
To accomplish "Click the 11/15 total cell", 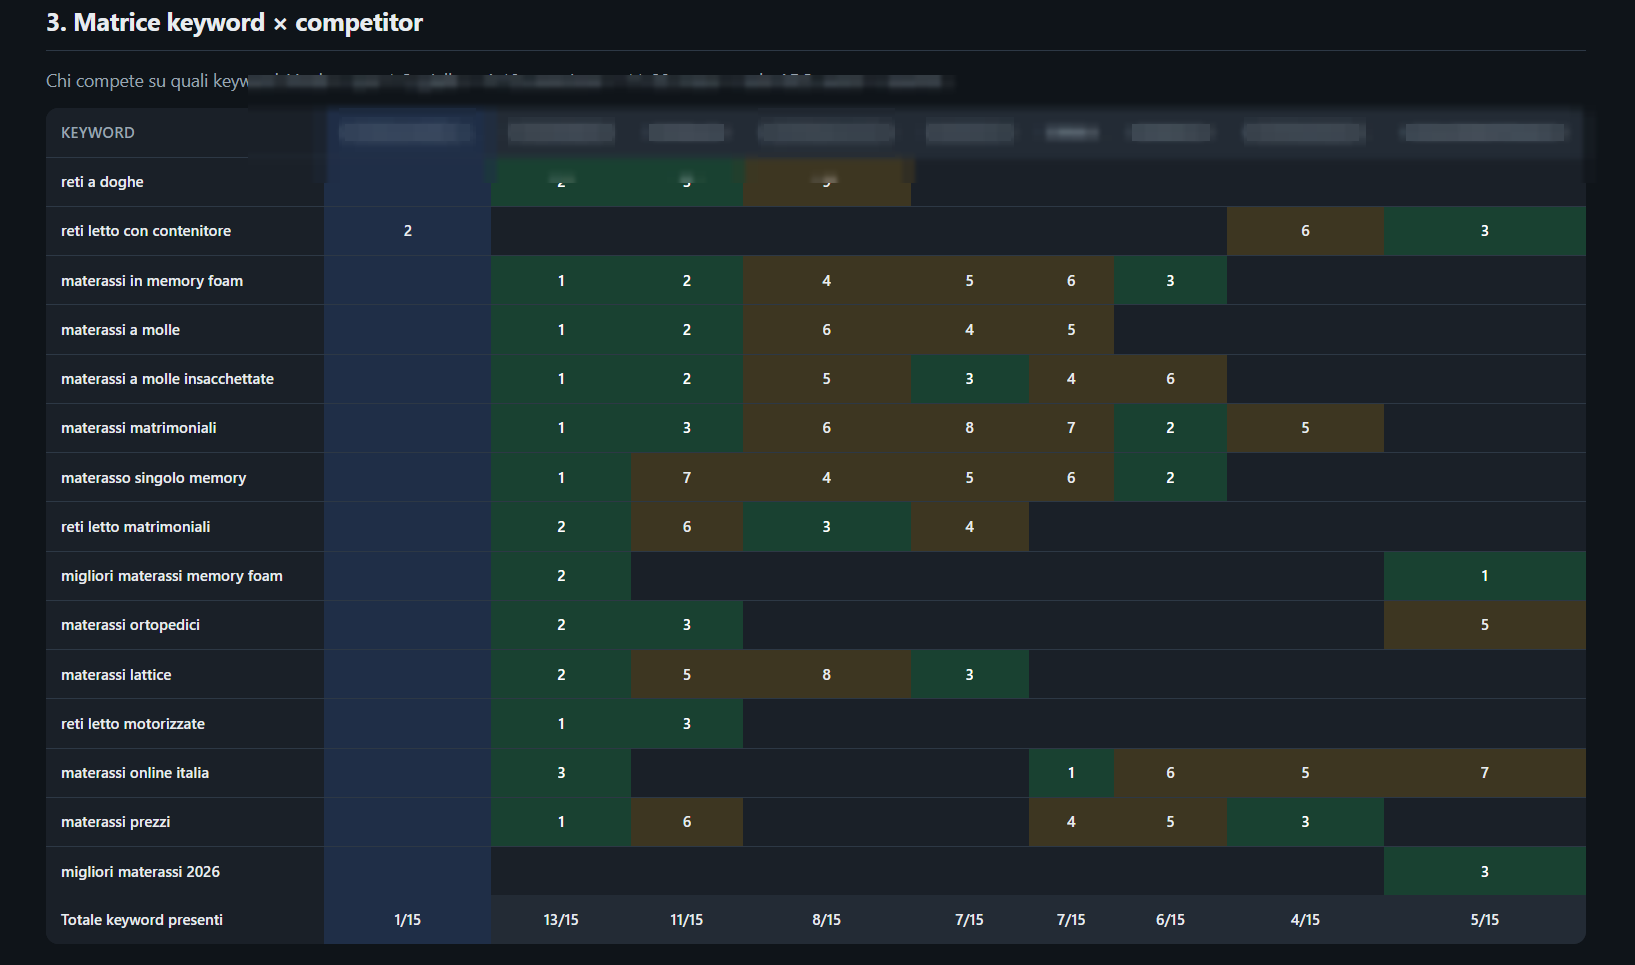I will click(x=687, y=920).
